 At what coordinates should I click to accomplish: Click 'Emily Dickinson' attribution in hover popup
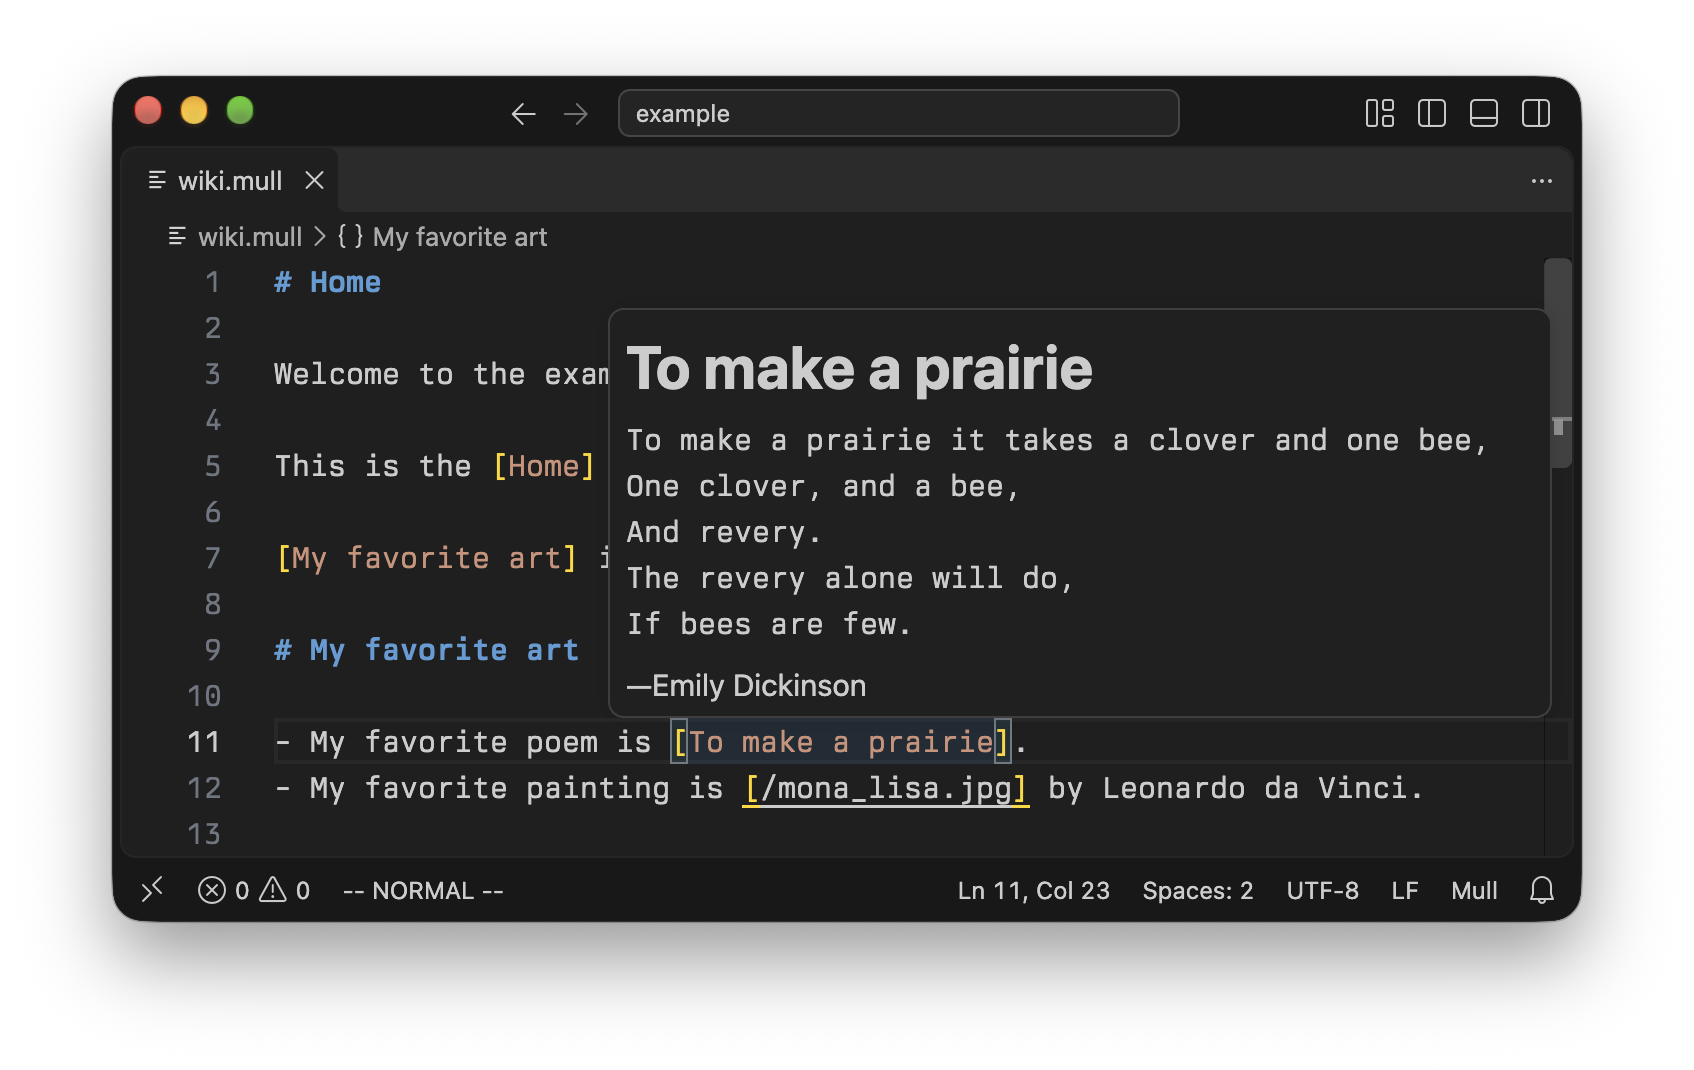point(759,686)
